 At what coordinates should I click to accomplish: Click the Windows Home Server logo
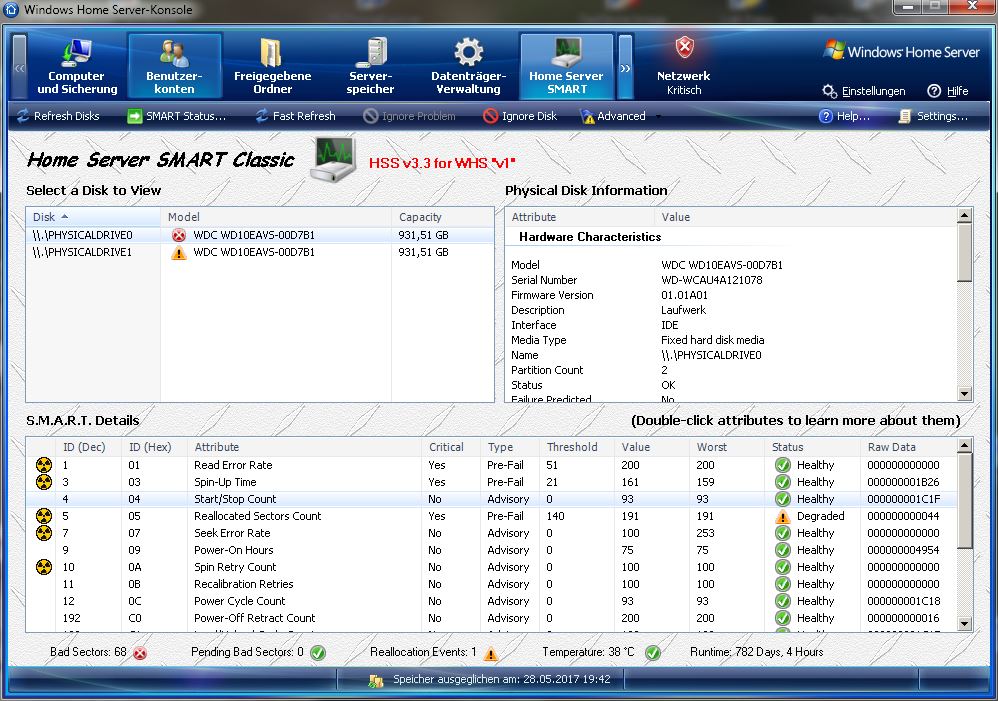pyautogui.click(x=902, y=51)
